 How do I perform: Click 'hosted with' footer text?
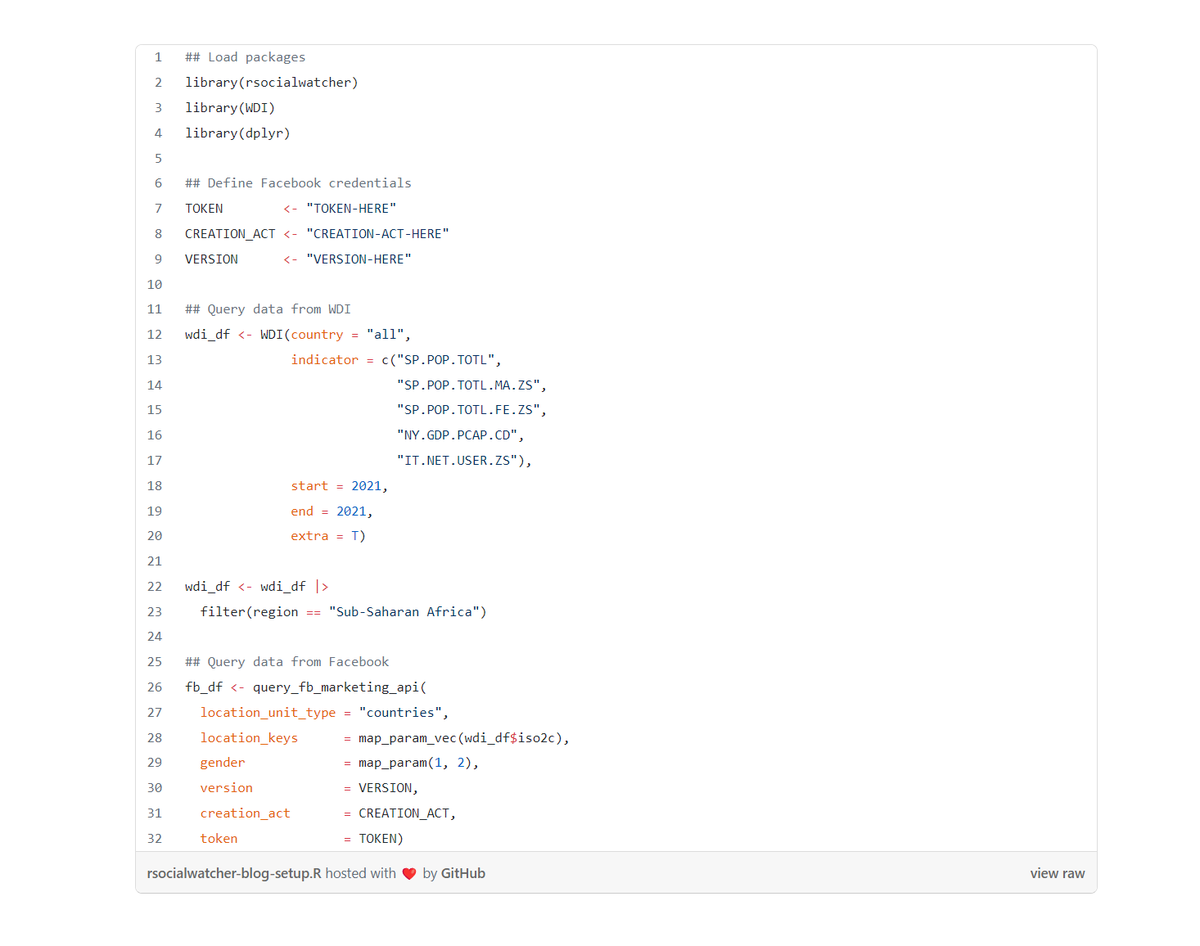361,873
